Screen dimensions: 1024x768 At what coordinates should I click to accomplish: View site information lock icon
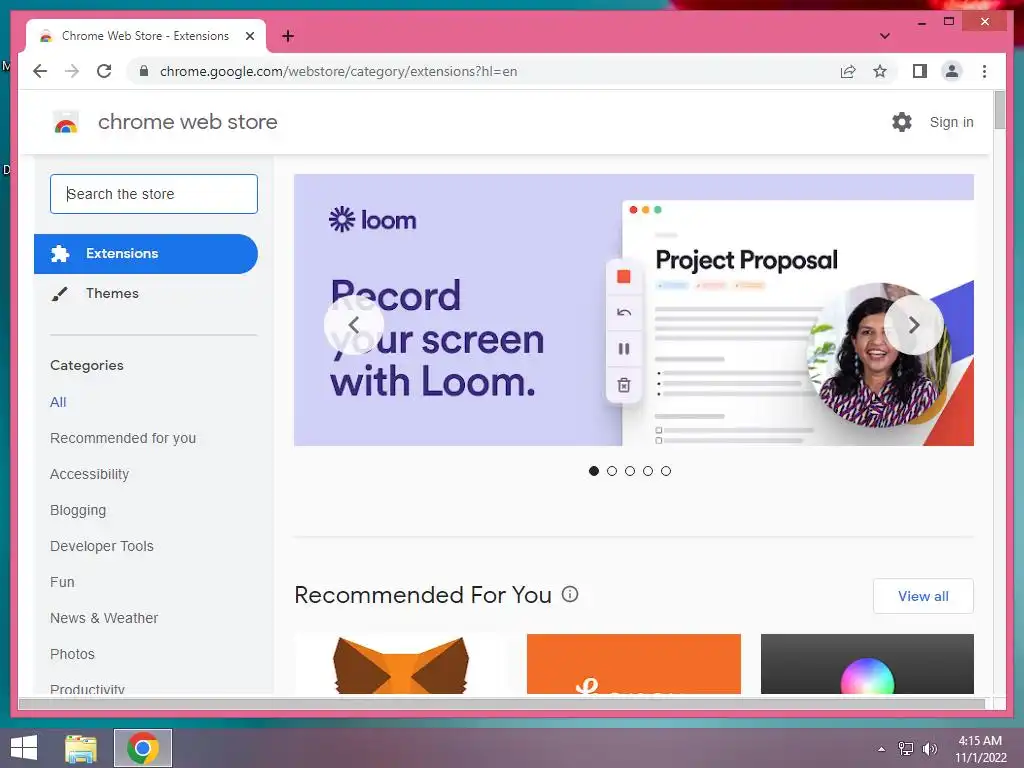click(144, 71)
